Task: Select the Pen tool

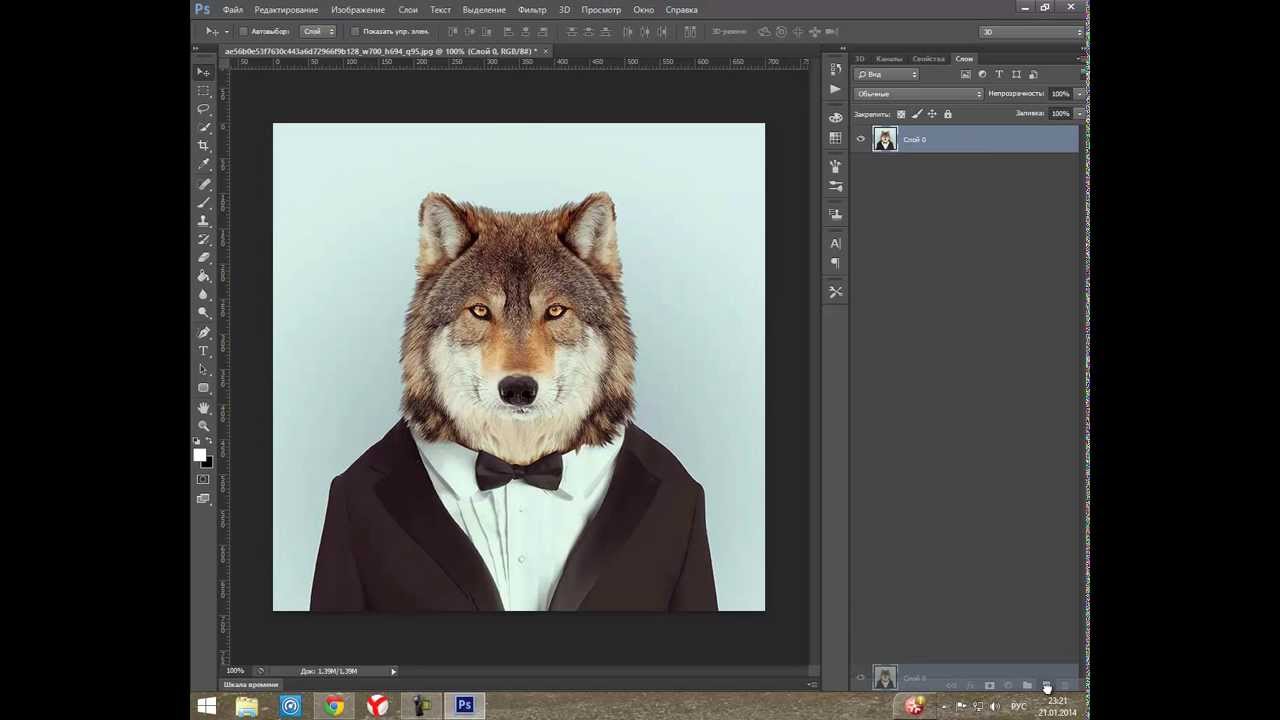Action: coord(203,332)
